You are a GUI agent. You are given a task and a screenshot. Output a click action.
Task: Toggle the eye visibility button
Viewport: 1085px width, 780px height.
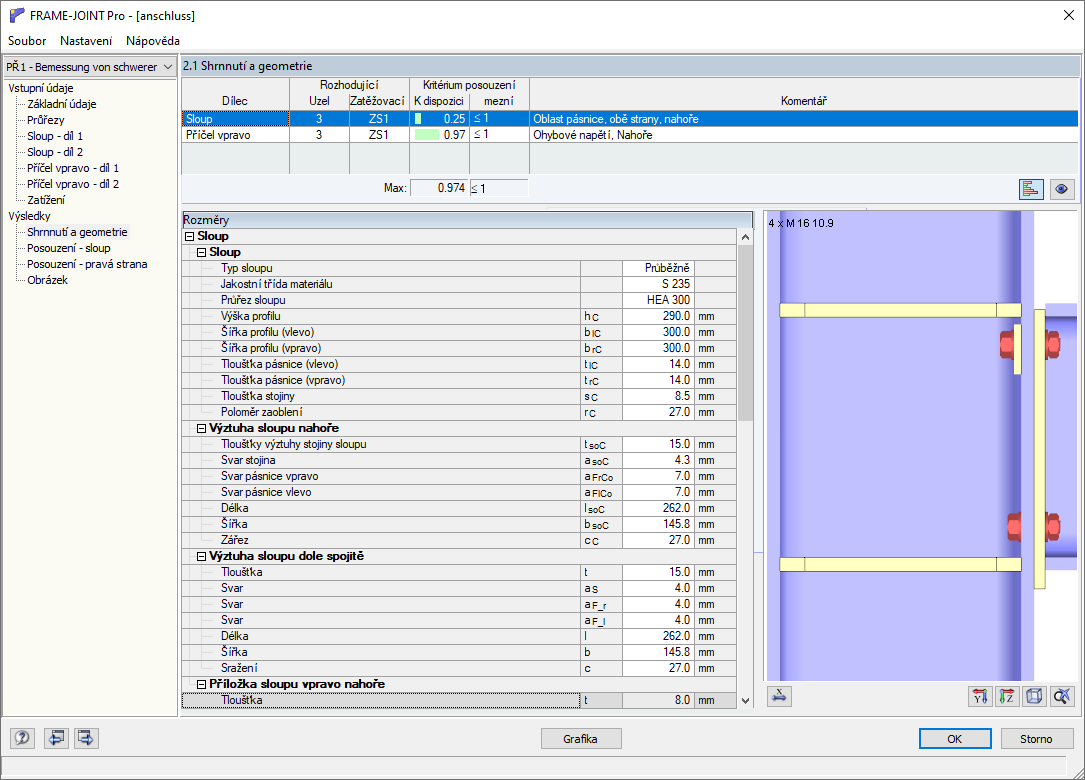(1061, 189)
